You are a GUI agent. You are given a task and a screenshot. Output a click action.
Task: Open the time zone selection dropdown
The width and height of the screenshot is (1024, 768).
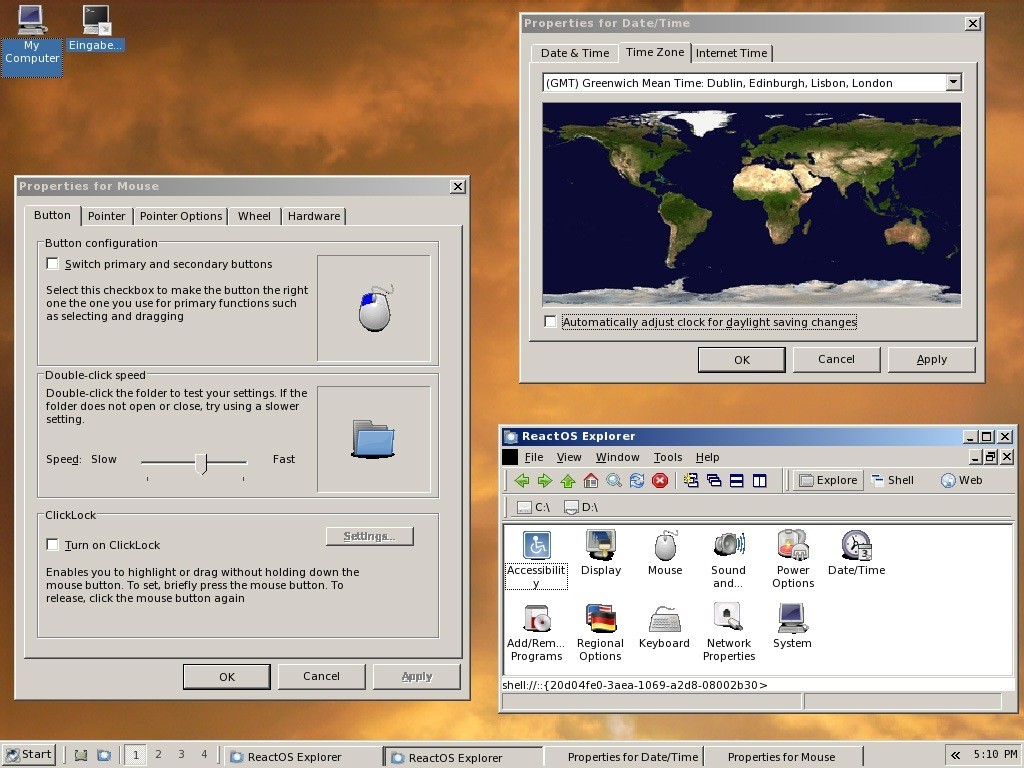point(951,82)
